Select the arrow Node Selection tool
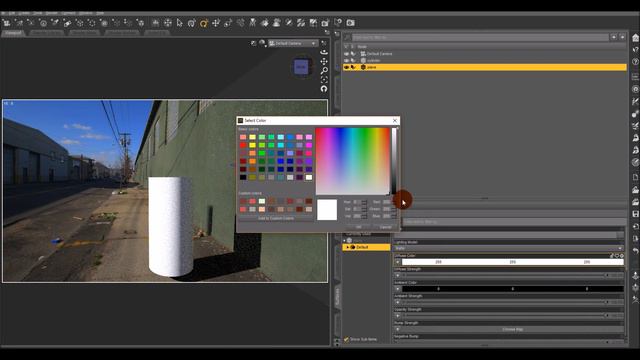The image size is (640, 360). coord(180,23)
